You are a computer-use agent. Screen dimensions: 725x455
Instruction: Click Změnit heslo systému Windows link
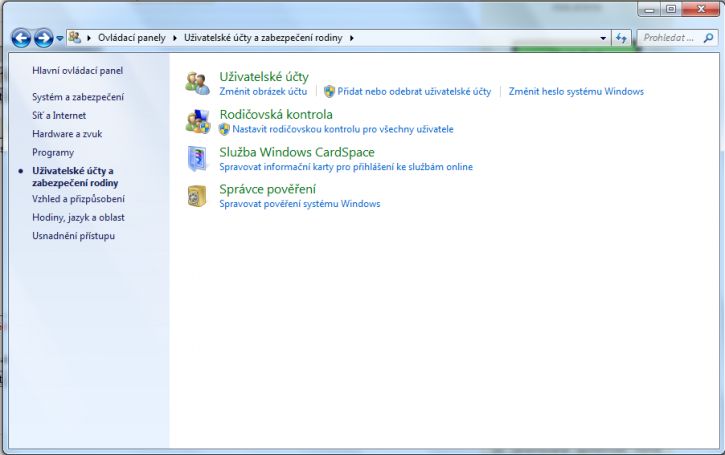click(x=576, y=92)
